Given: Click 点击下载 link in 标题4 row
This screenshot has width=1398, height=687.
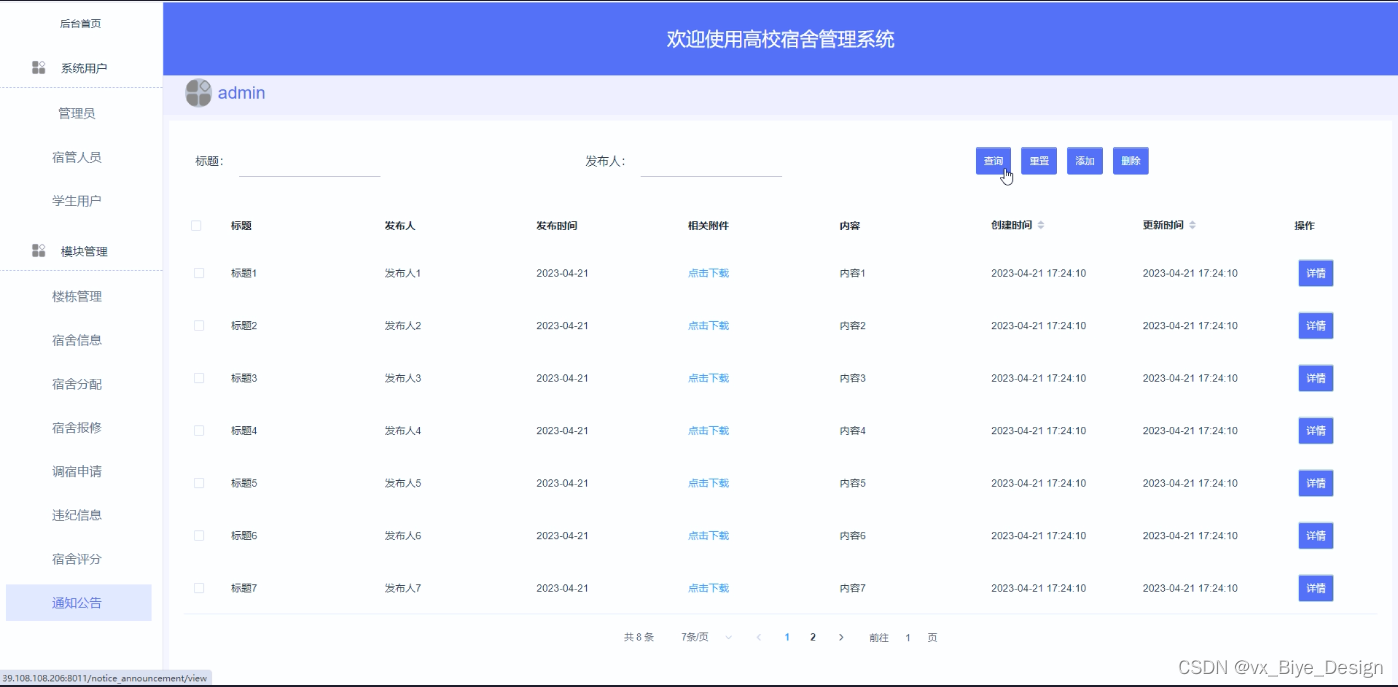Looking at the screenshot, I should click(708, 431).
